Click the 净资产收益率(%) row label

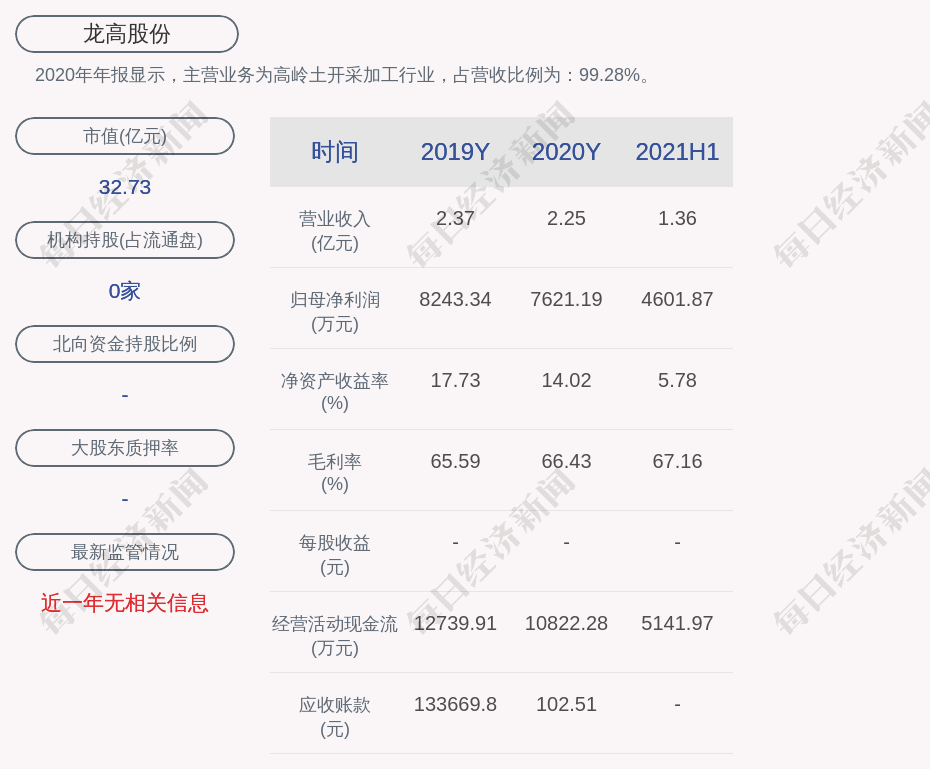pyautogui.click(x=334, y=392)
